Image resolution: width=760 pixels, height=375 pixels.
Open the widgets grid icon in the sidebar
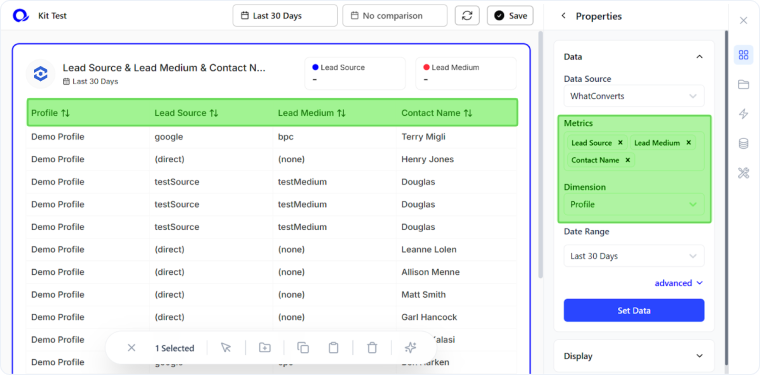pyautogui.click(x=743, y=55)
